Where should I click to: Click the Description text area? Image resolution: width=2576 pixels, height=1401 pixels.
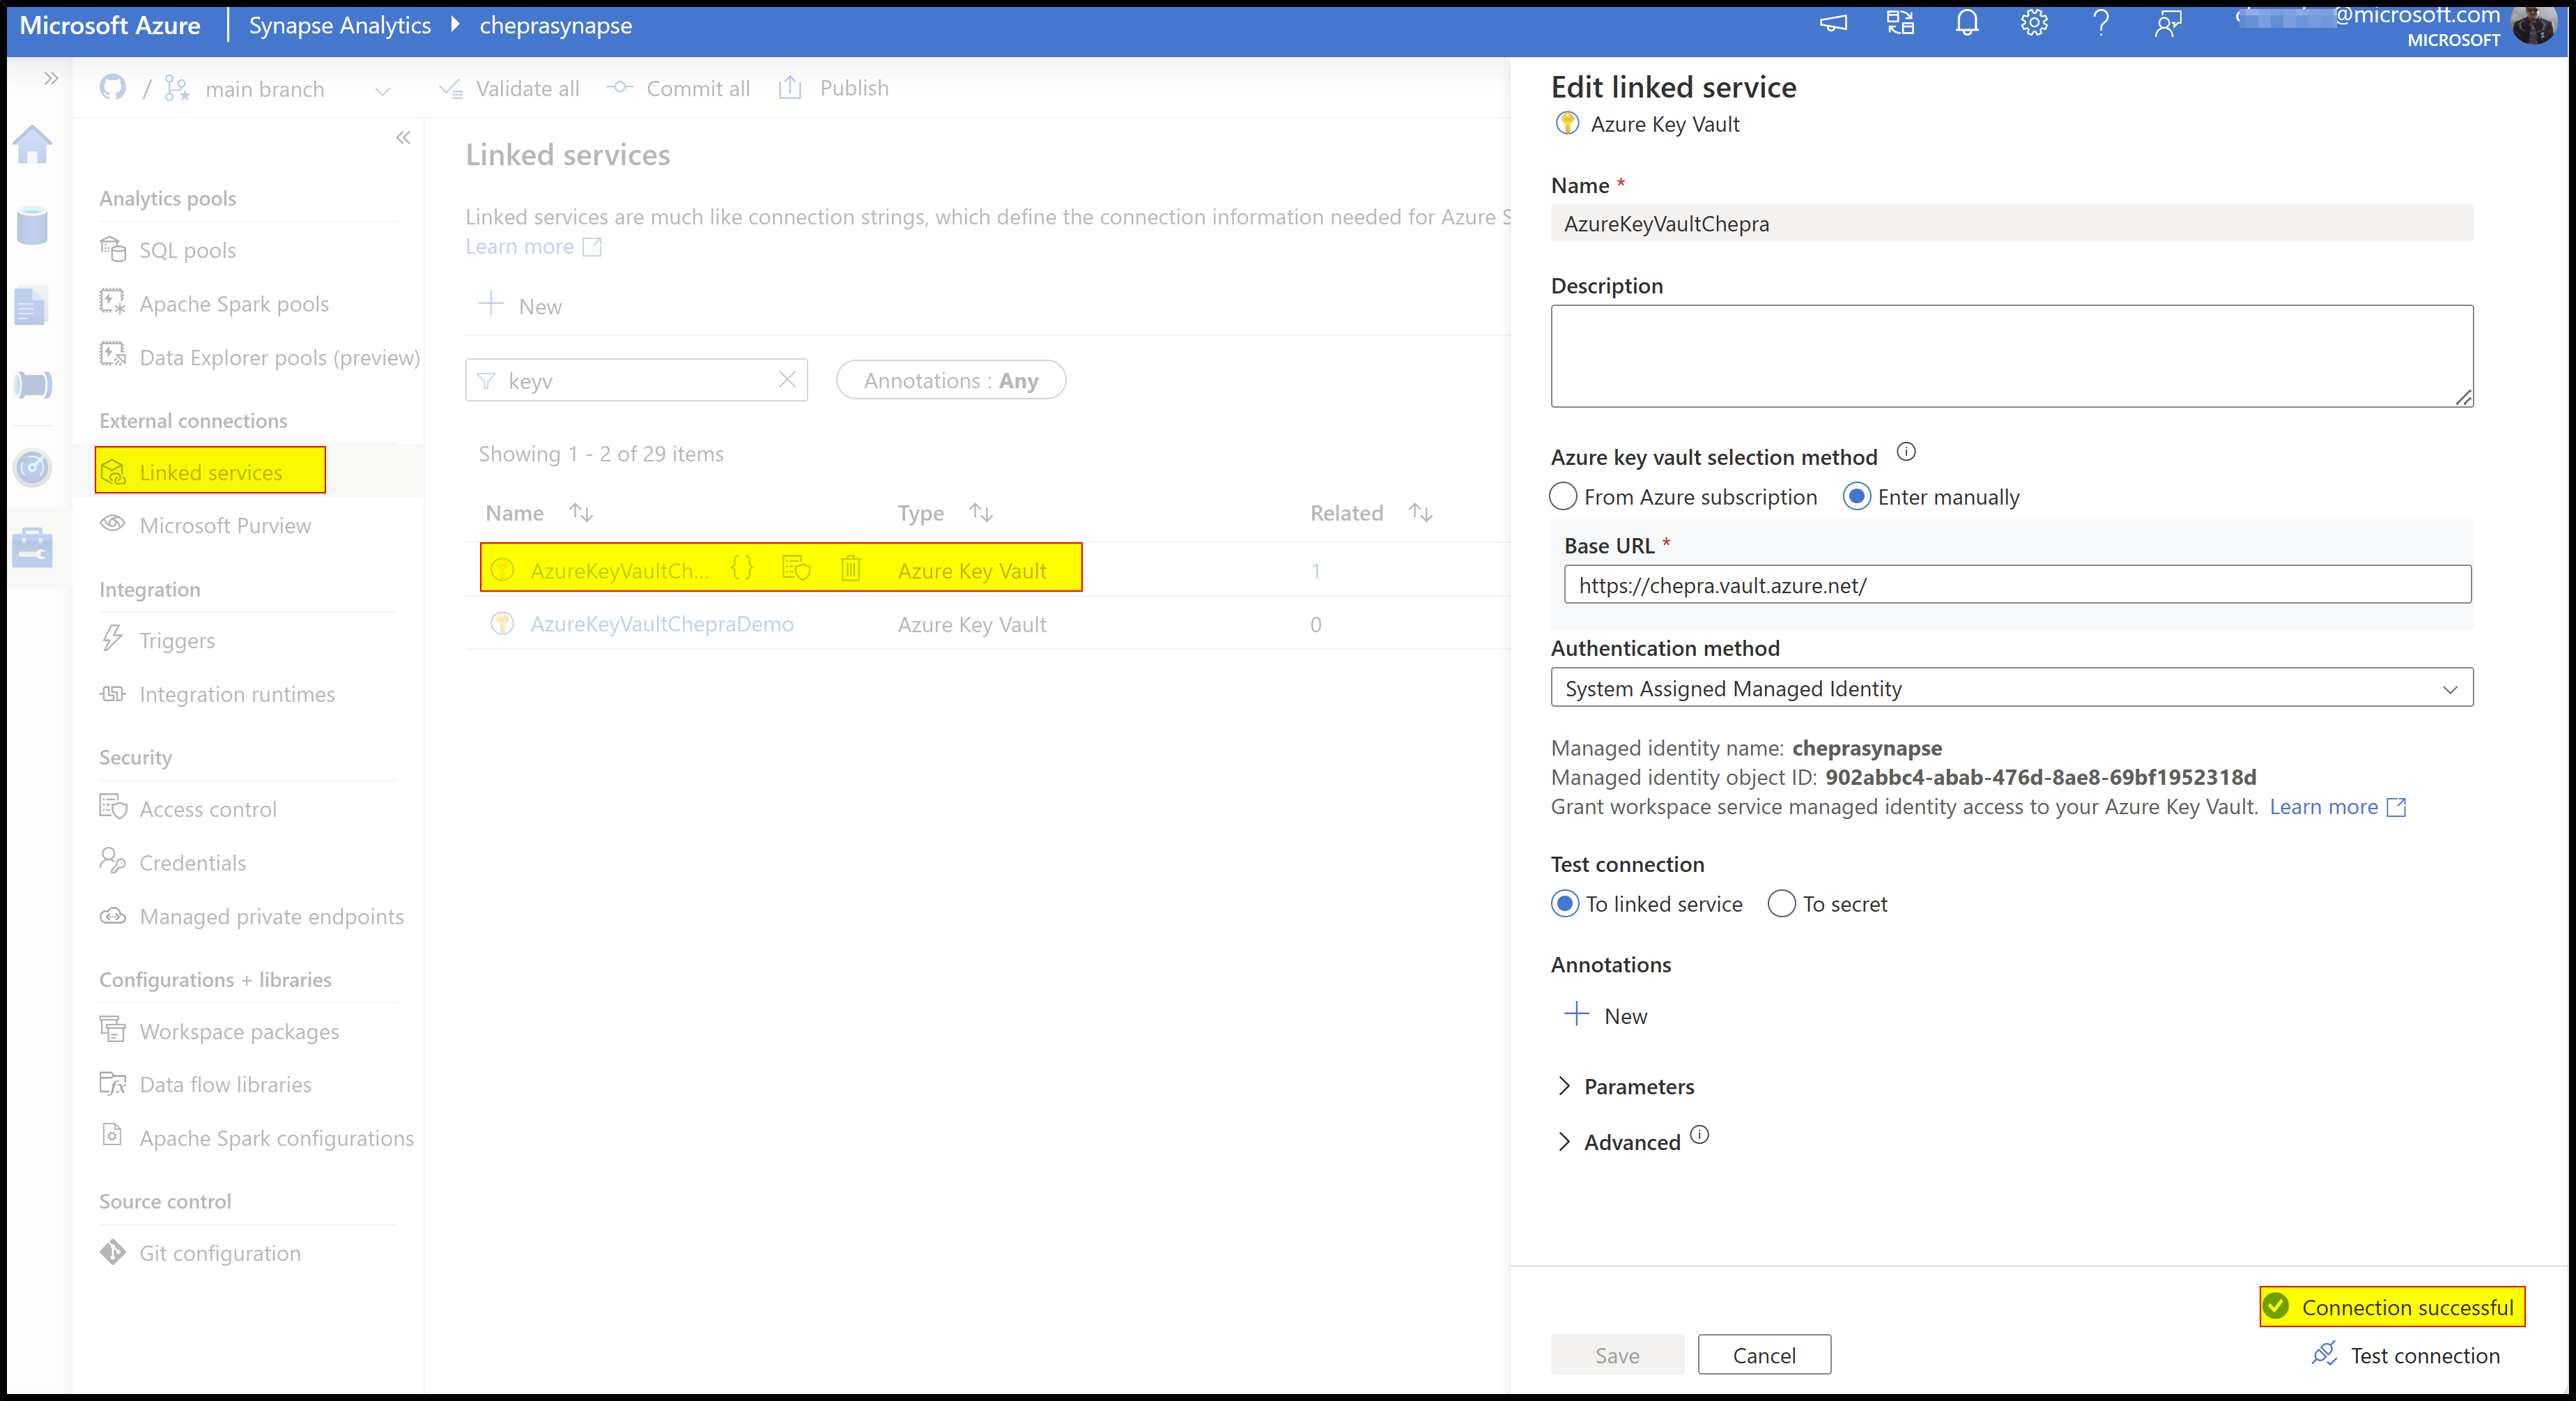(x=2012, y=356)
